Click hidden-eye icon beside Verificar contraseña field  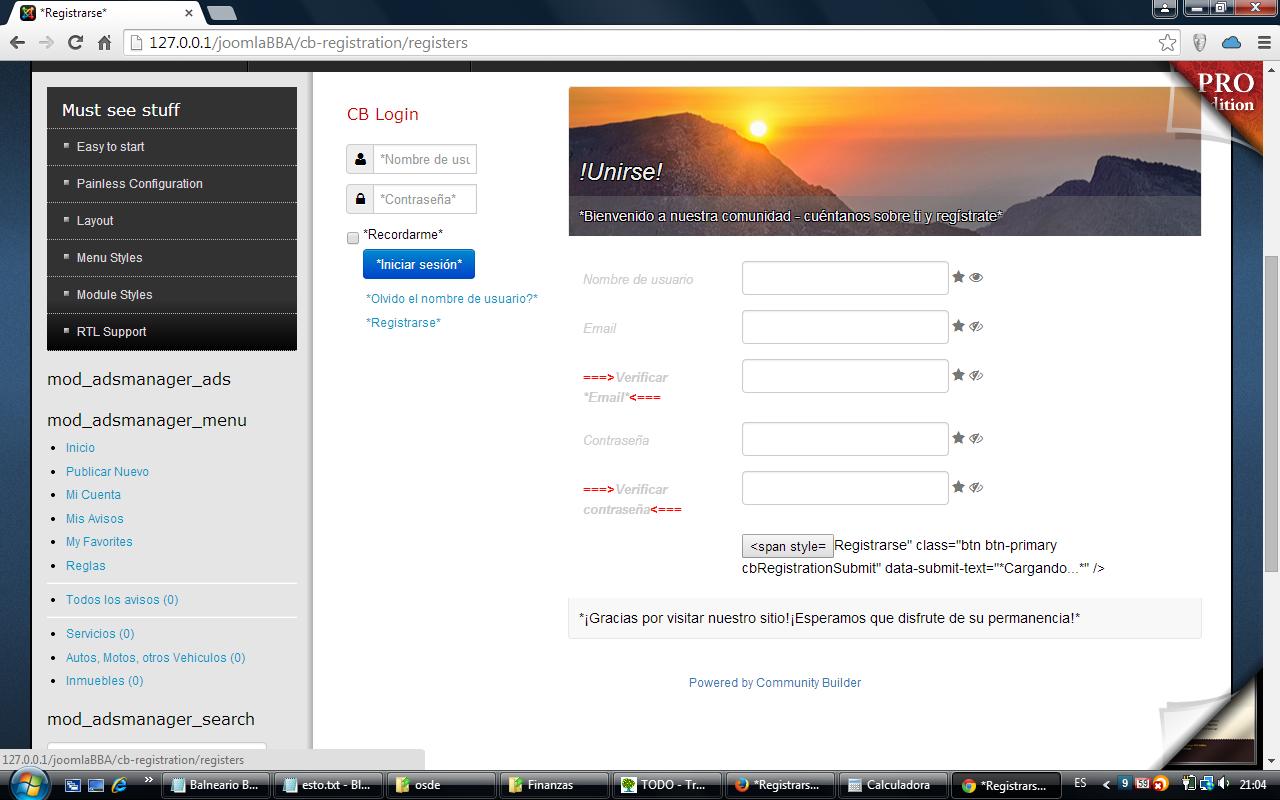pos(976,487)
